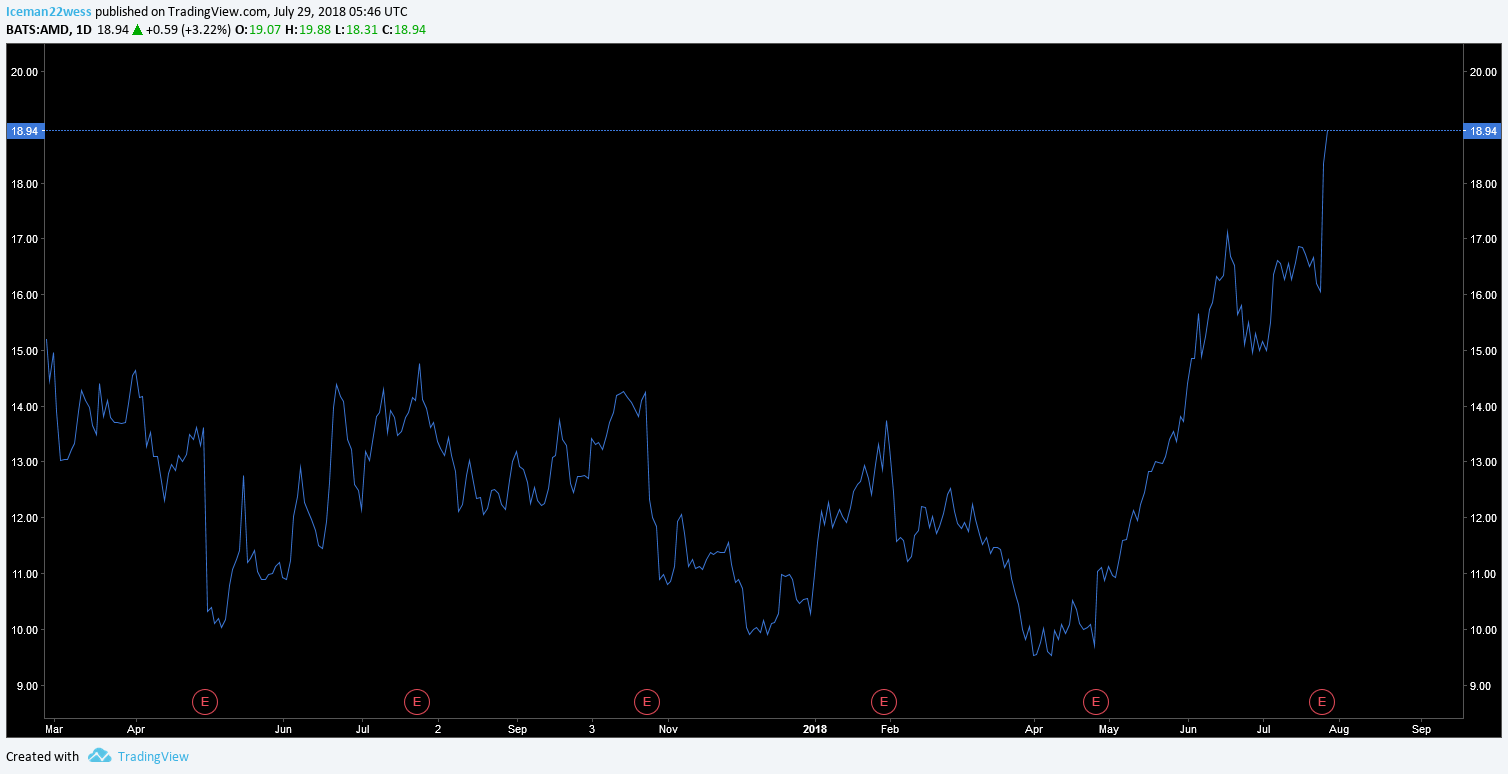Click 15.00 on the right price scale
1508x774 pixels.
click(1482, 351)
